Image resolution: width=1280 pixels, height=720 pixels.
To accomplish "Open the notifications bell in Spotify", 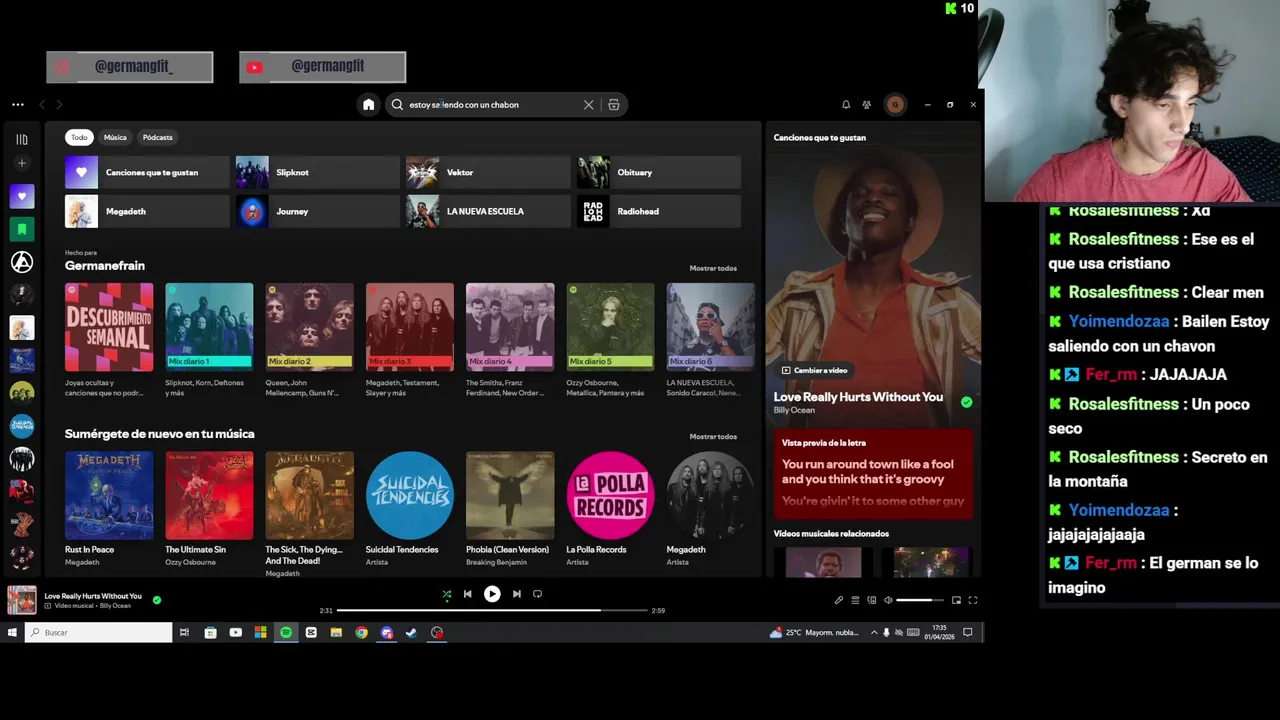I will click(846, 104).
